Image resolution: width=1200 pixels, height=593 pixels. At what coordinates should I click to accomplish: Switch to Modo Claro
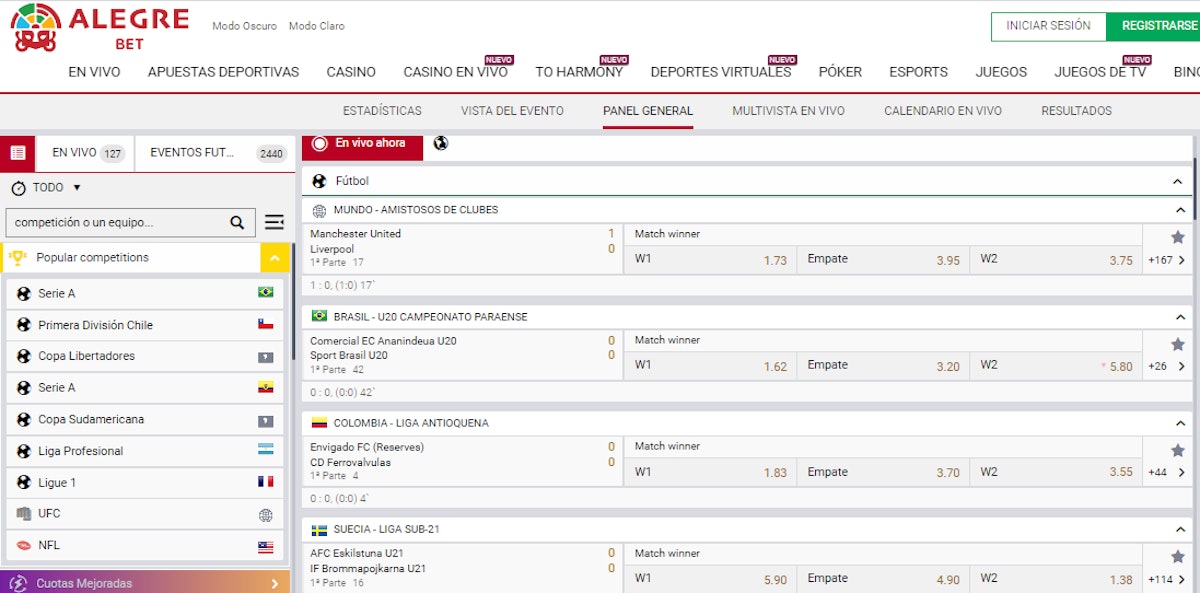click(x=316, y=26)
